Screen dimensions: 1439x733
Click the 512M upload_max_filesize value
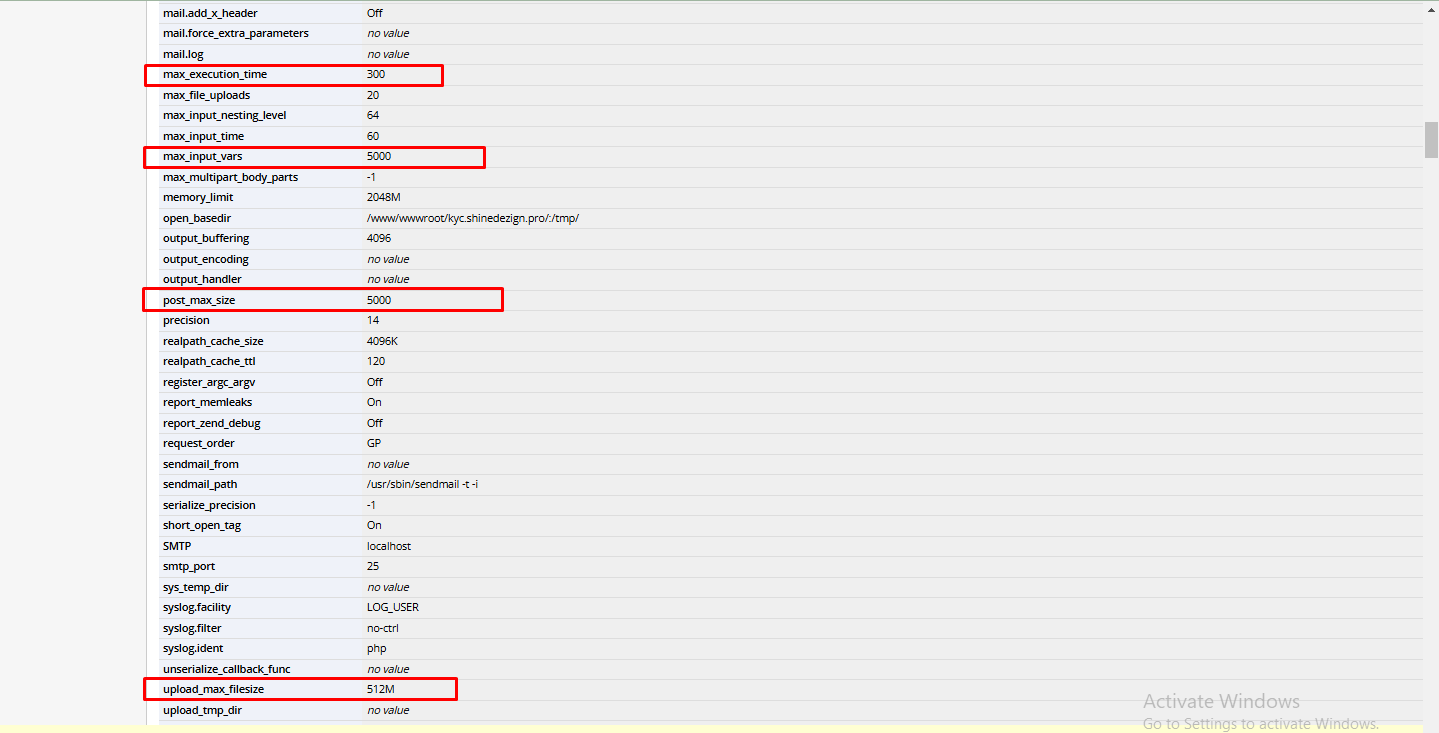click(381, 690)
